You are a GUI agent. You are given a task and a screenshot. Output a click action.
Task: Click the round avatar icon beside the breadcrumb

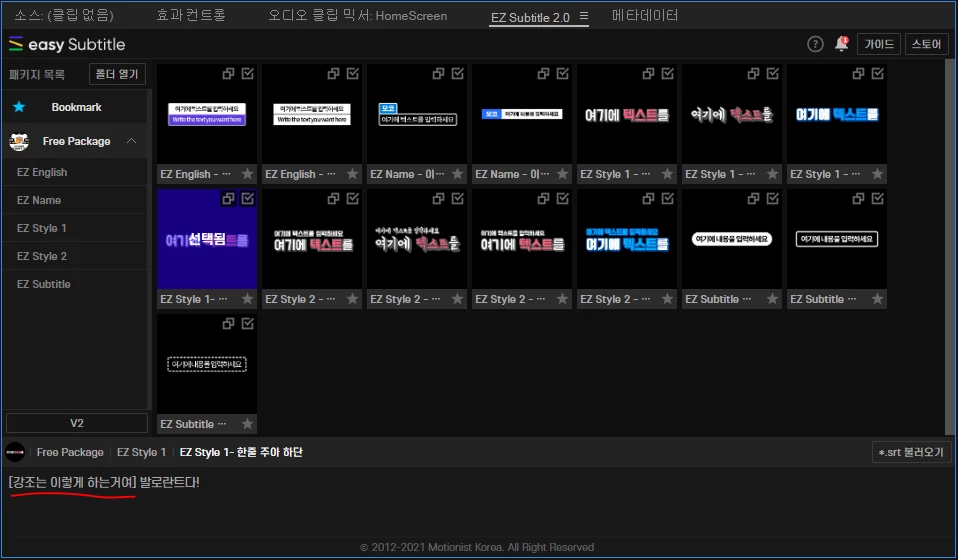(15, 453)
